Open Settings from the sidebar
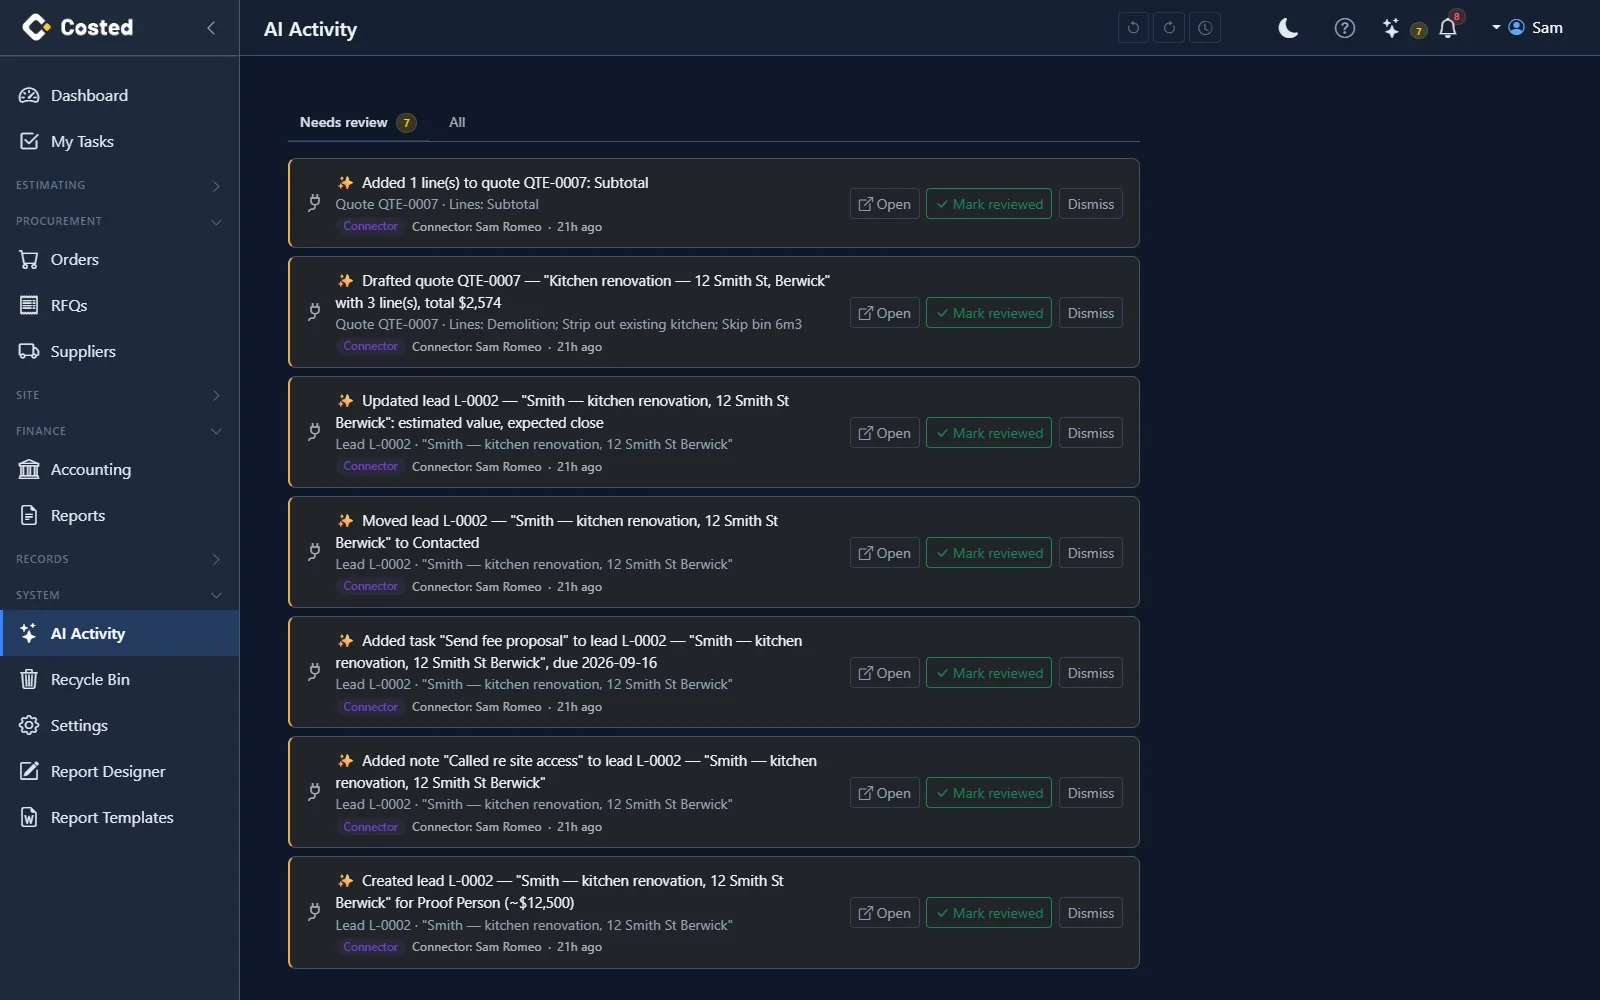1600x1000 pixels. click(119, 725)
